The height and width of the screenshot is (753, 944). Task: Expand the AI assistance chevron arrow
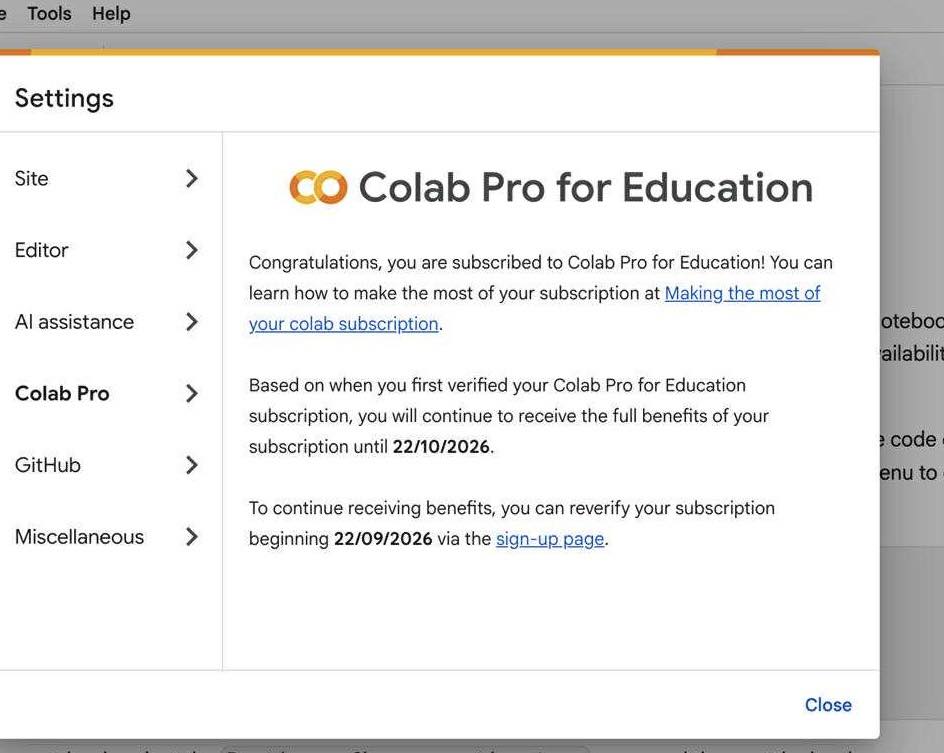point(191,321)
